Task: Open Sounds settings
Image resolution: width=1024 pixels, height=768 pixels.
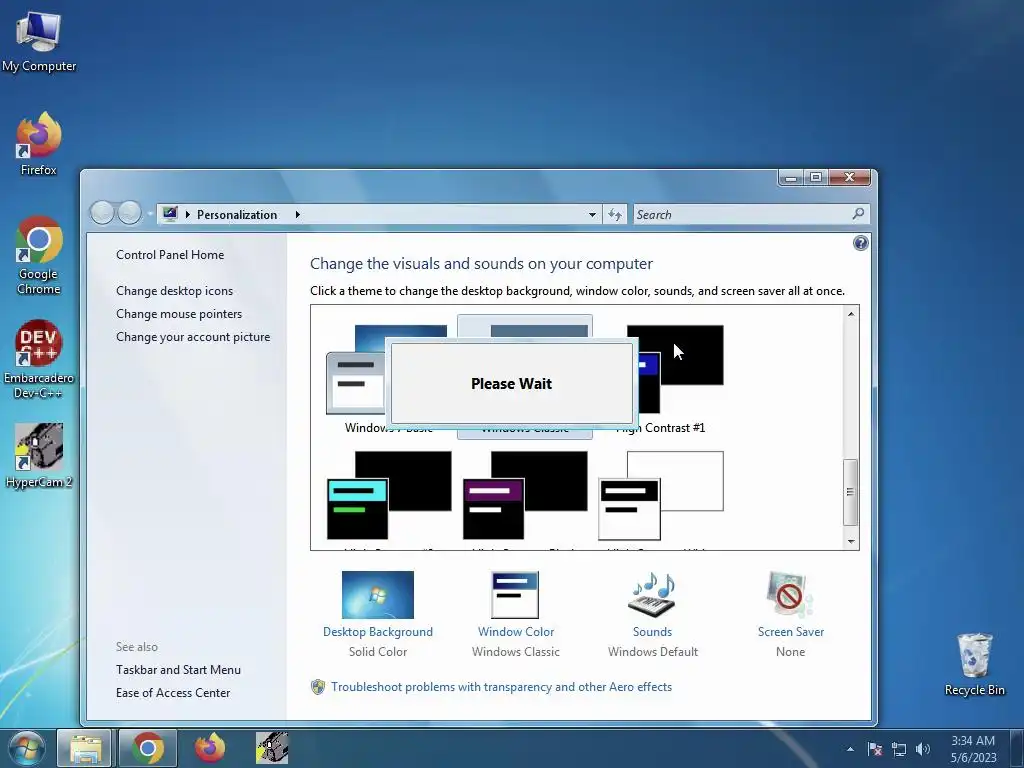Action: tap(652, 614)
